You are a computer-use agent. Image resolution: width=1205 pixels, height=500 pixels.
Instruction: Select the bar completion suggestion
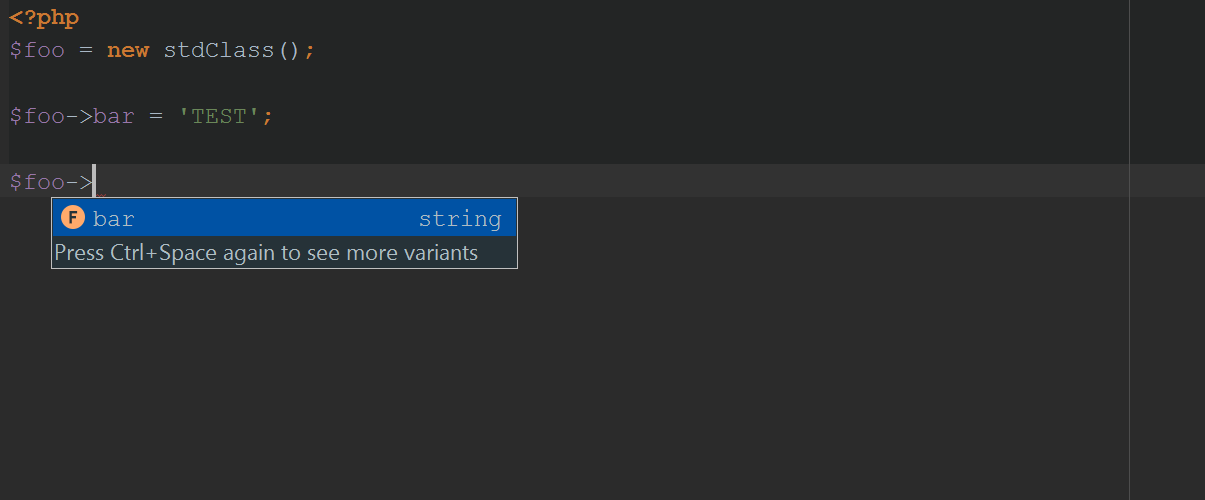coord(284,218)
